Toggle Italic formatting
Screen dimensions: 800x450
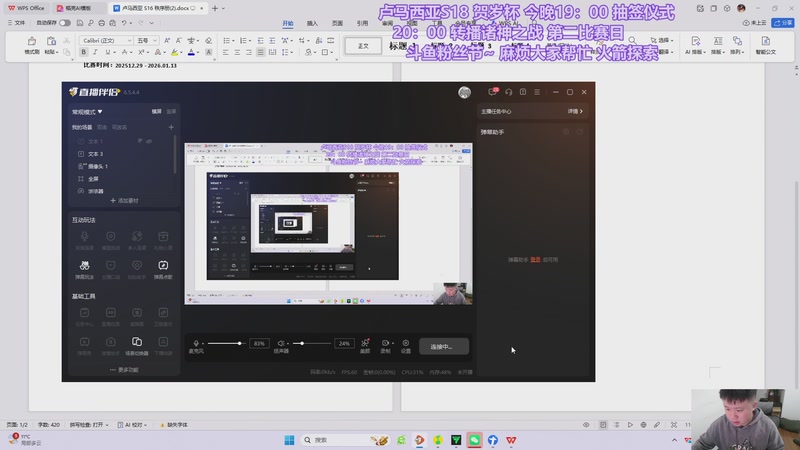(x=95, y=52)
